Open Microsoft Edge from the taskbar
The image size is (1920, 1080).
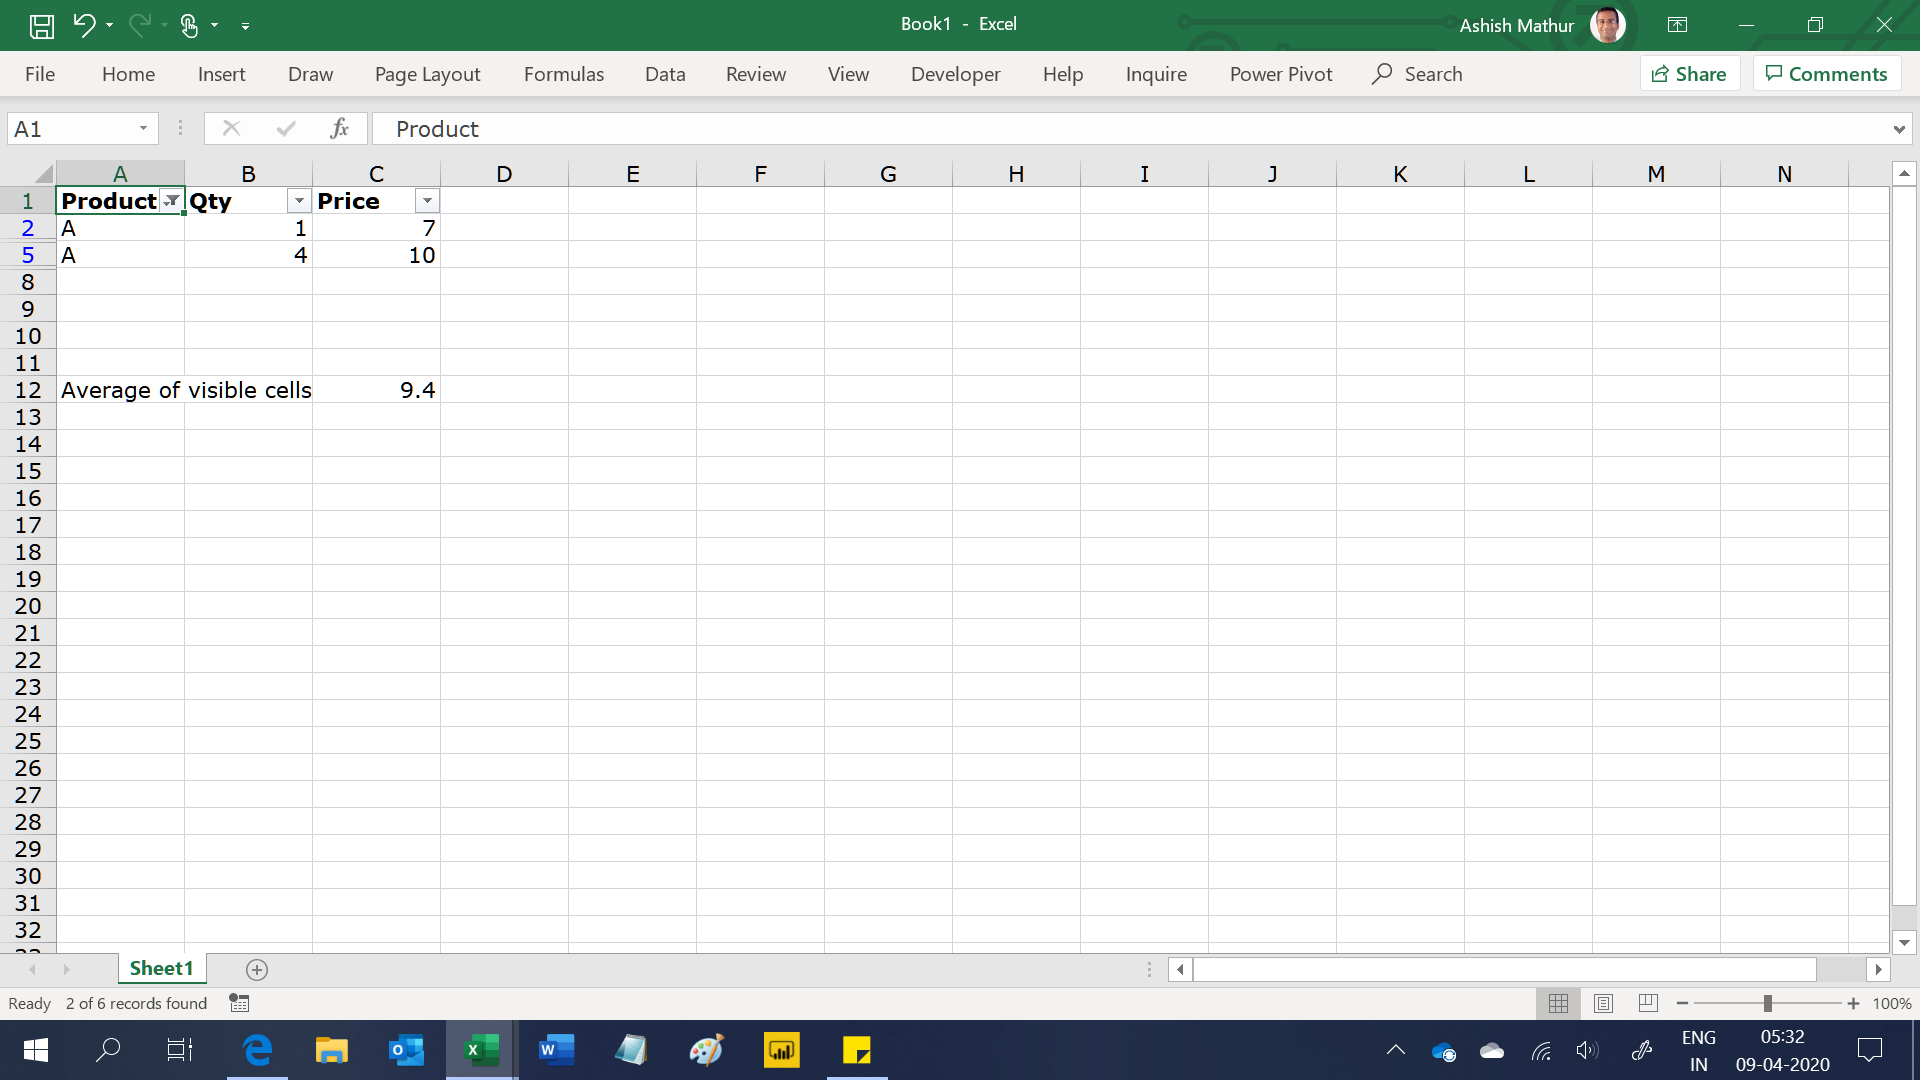point(257,1050)
